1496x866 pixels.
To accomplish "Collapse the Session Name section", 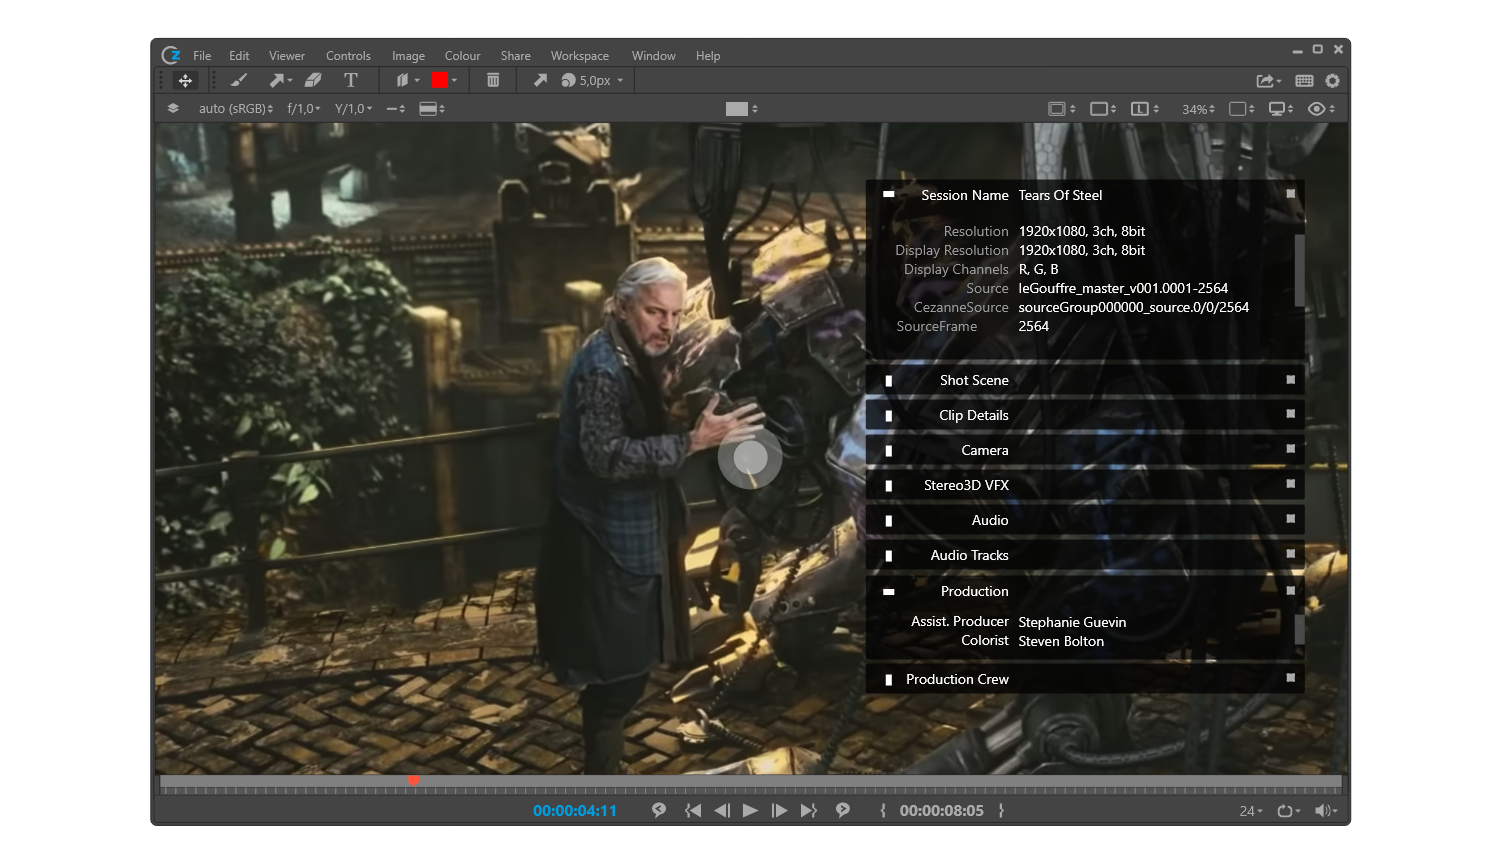I will point(888,194).
